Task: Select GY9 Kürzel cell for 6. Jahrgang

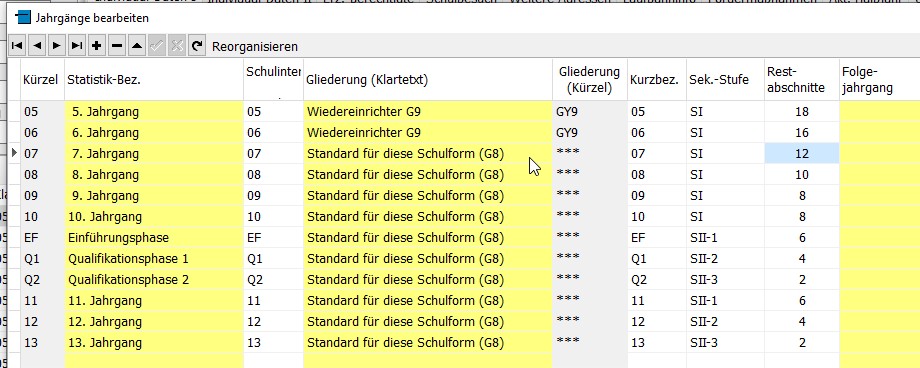Action: (590, 133)
